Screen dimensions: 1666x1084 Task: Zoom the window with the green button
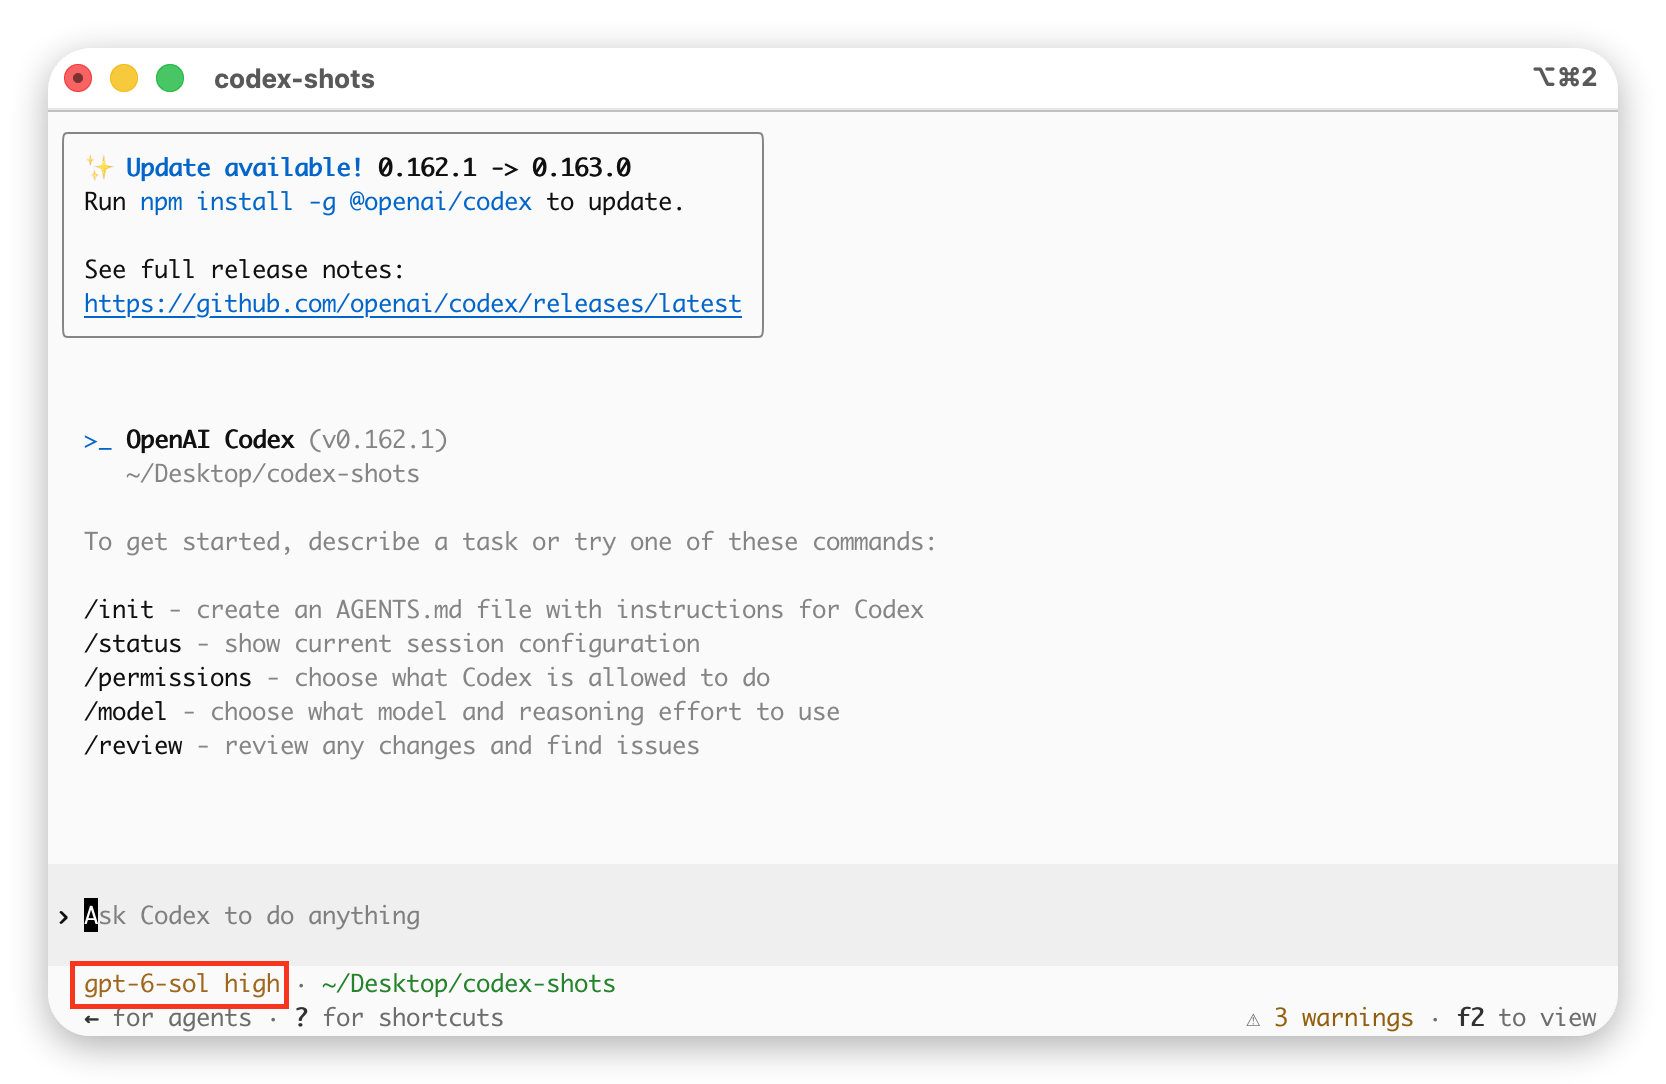(x=170, y=78)
